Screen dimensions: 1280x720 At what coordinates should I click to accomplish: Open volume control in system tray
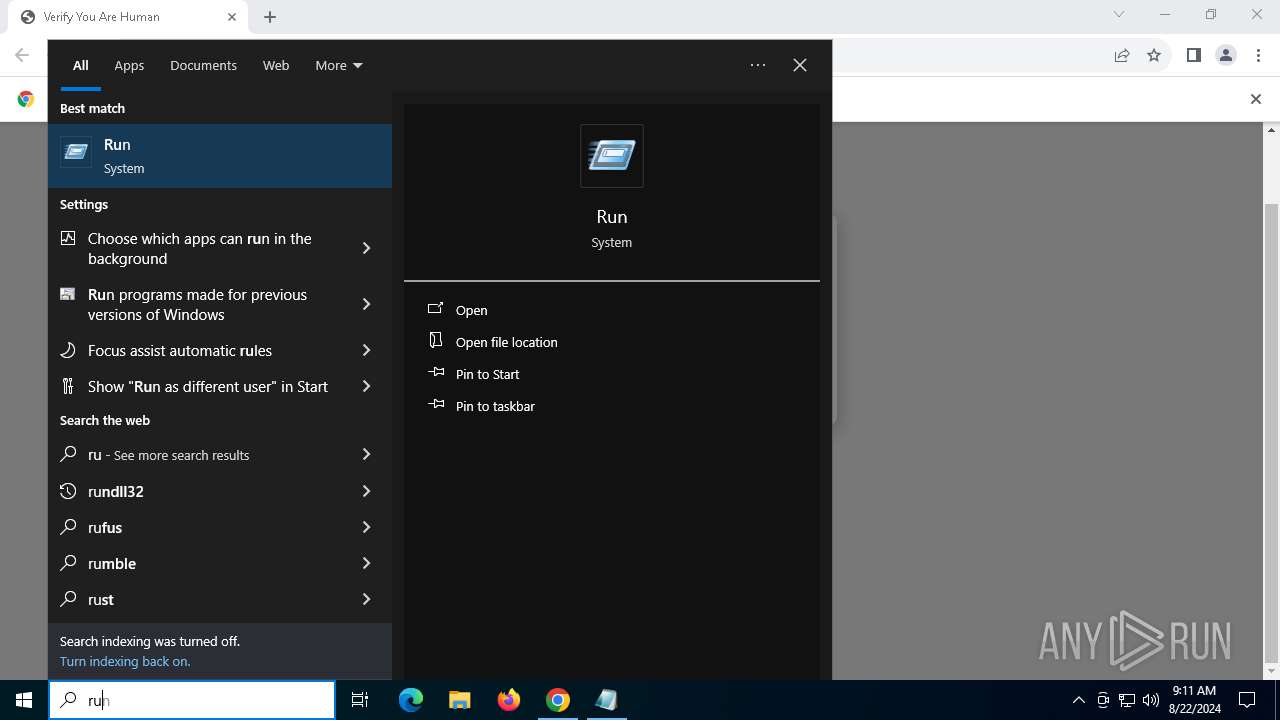1151,700
